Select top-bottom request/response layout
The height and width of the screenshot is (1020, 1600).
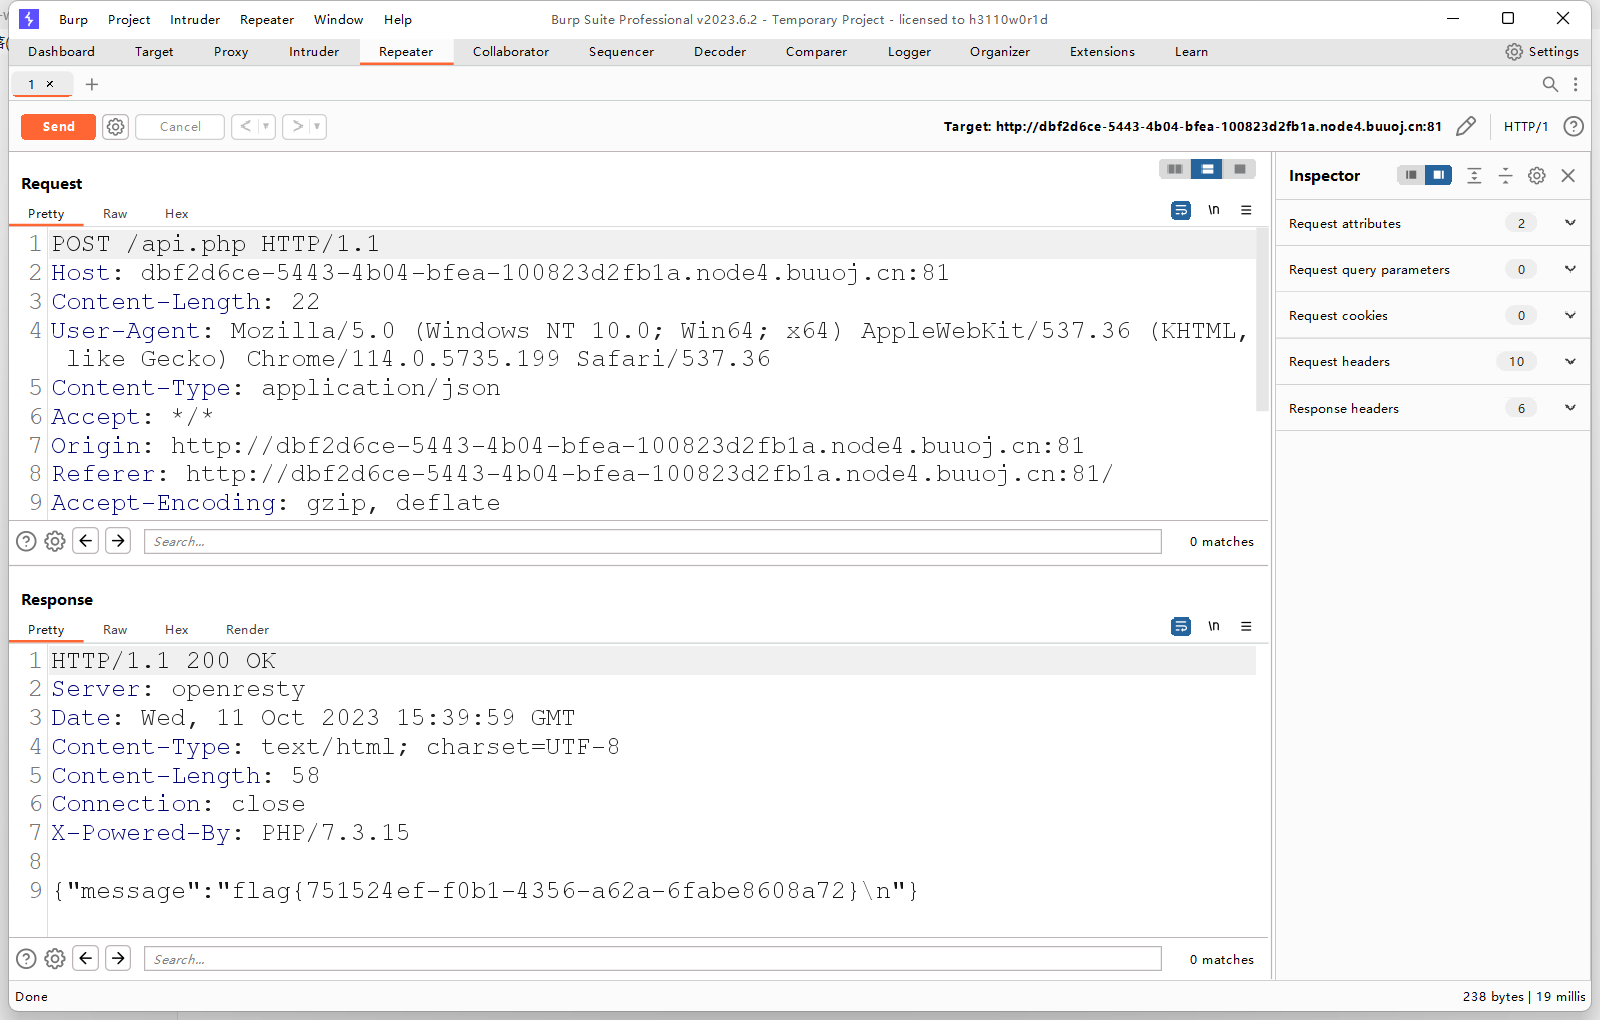pyautogui.click(x=1207, y=169)
